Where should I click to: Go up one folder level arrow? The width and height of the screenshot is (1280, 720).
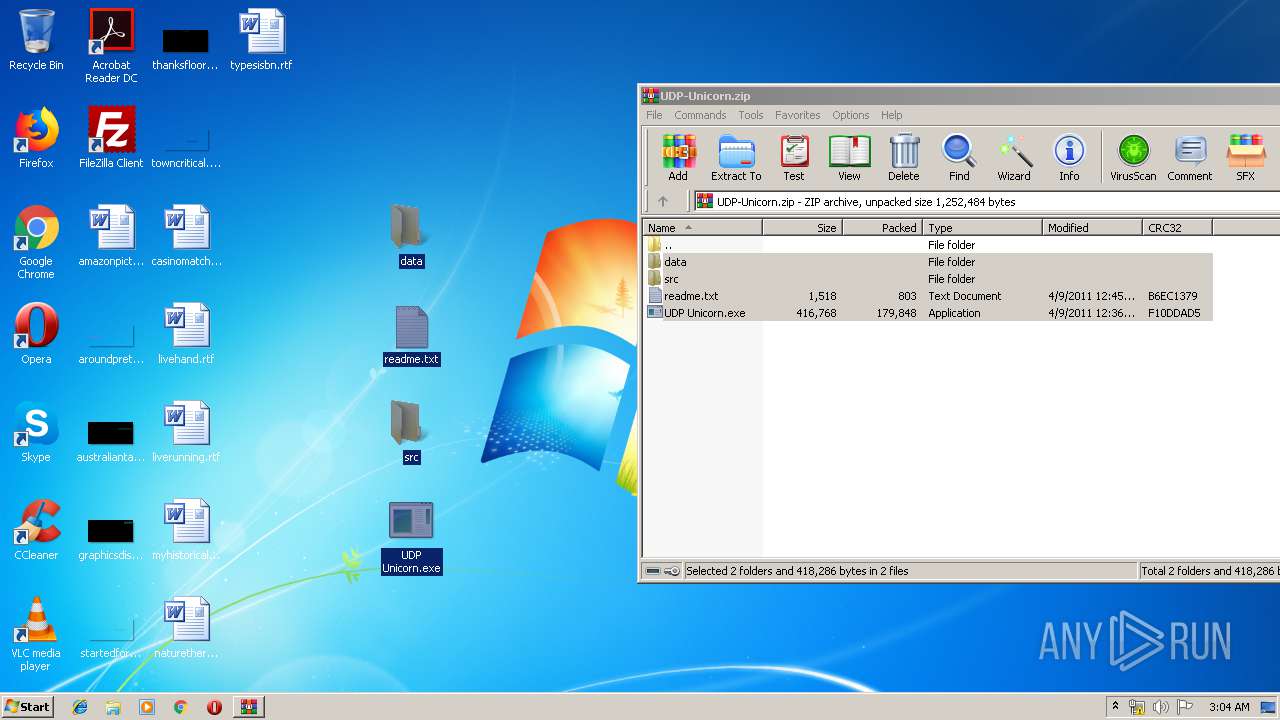point(662,201)
